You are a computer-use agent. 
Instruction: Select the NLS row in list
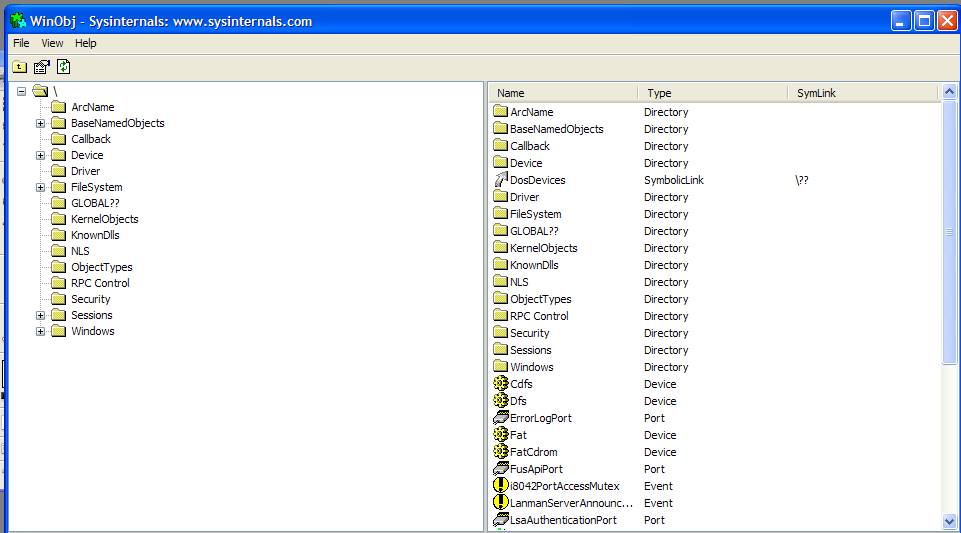(x=715, y=282)
